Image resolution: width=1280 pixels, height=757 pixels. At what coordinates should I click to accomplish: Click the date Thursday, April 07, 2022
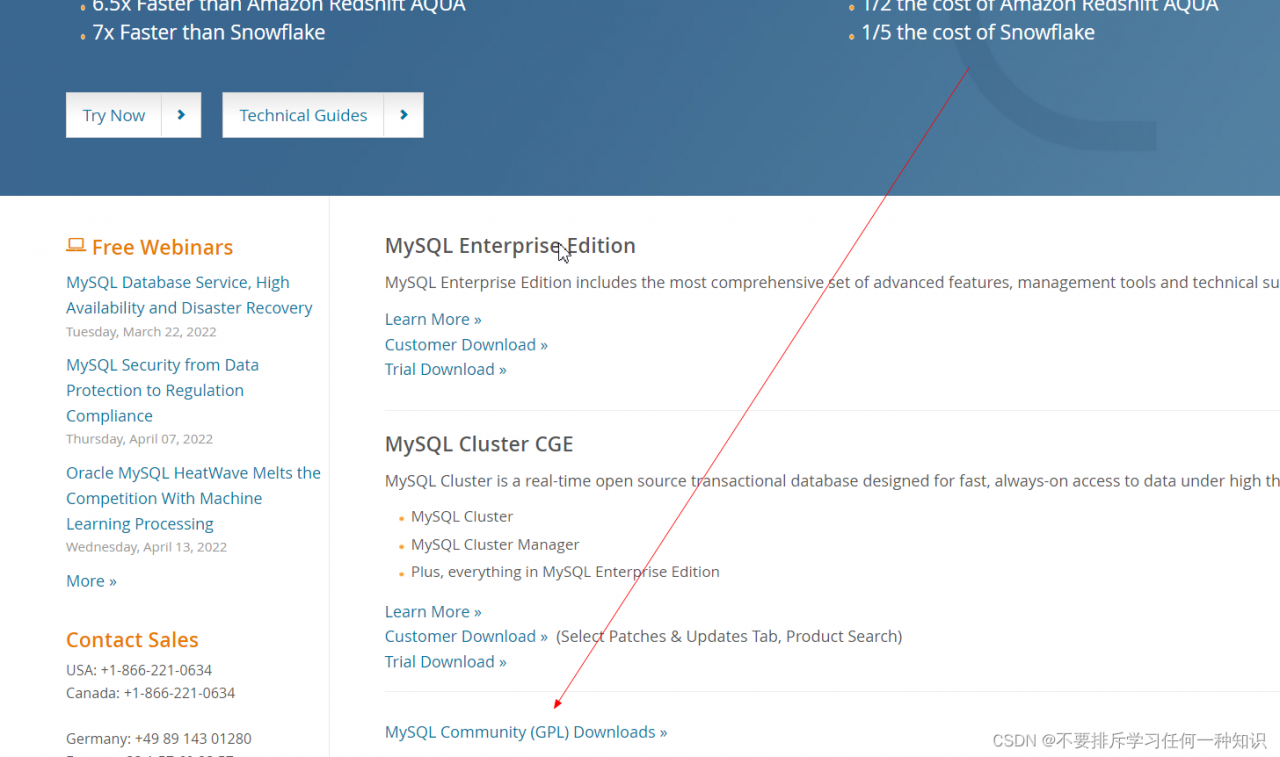point(139,439)
